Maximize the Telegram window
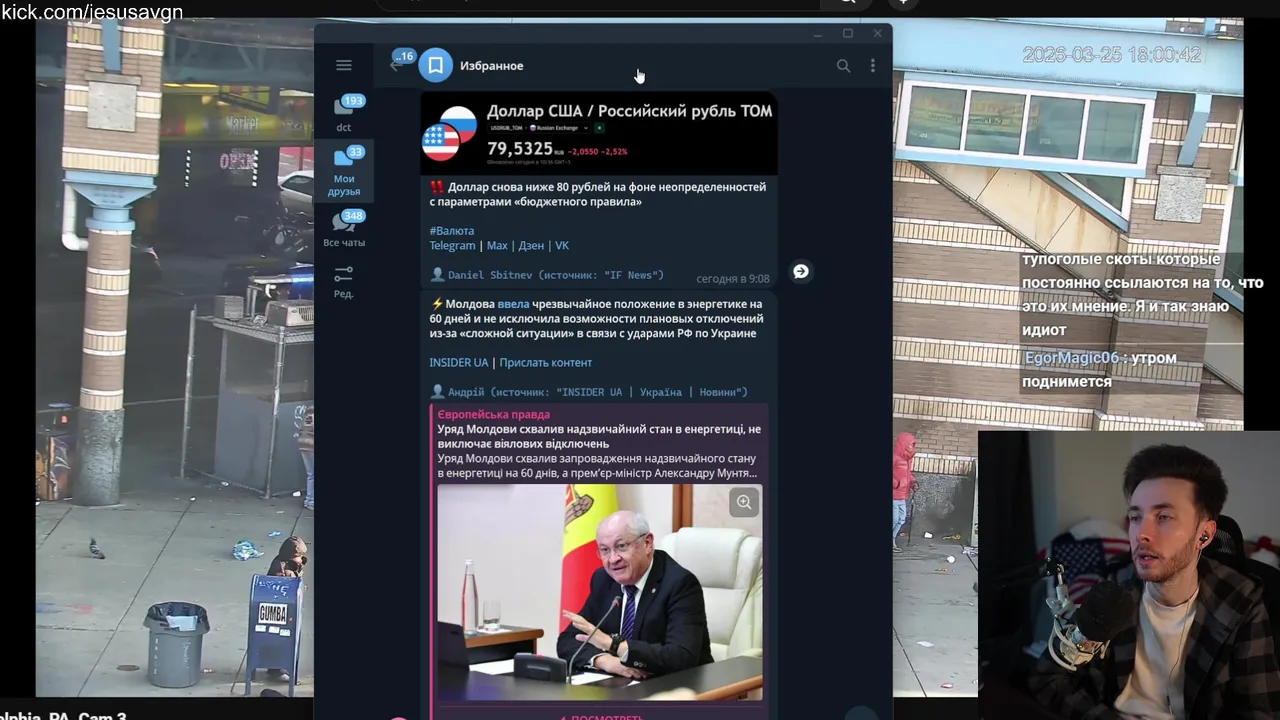 pos(847,34)
